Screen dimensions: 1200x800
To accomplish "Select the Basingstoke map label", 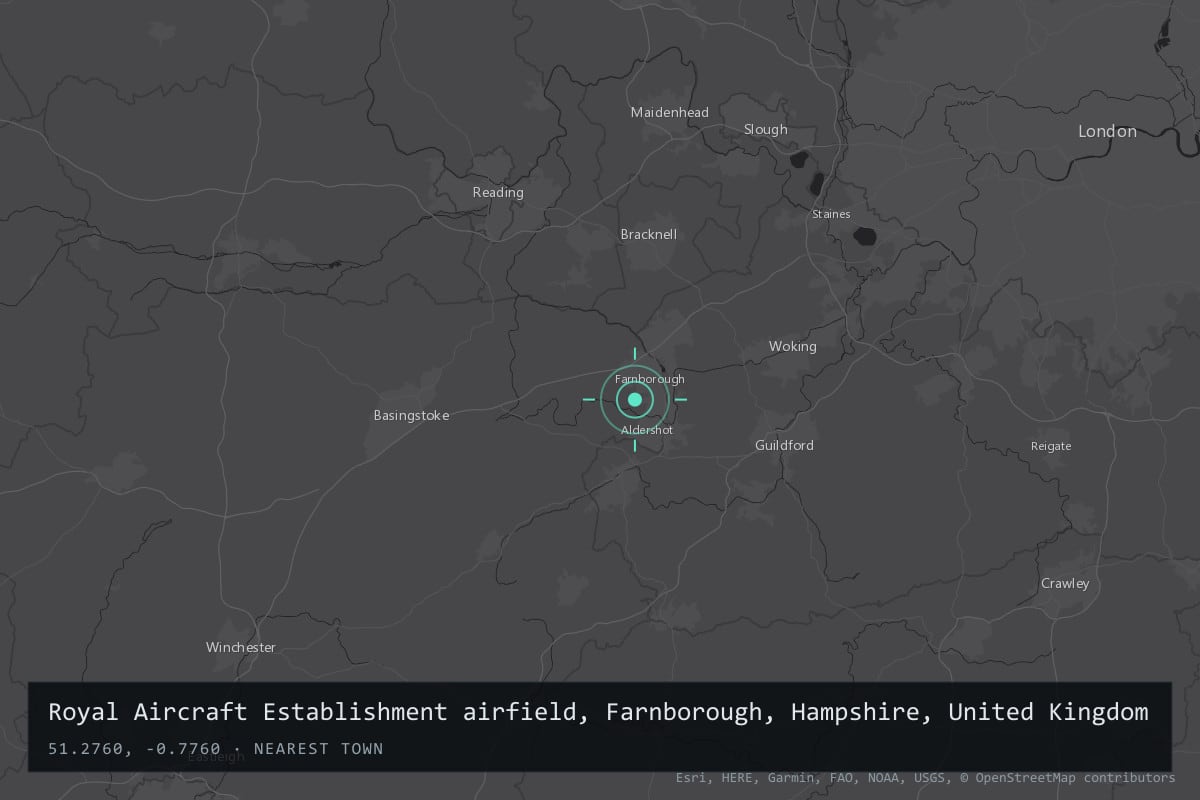I will (x=411, y=415).
